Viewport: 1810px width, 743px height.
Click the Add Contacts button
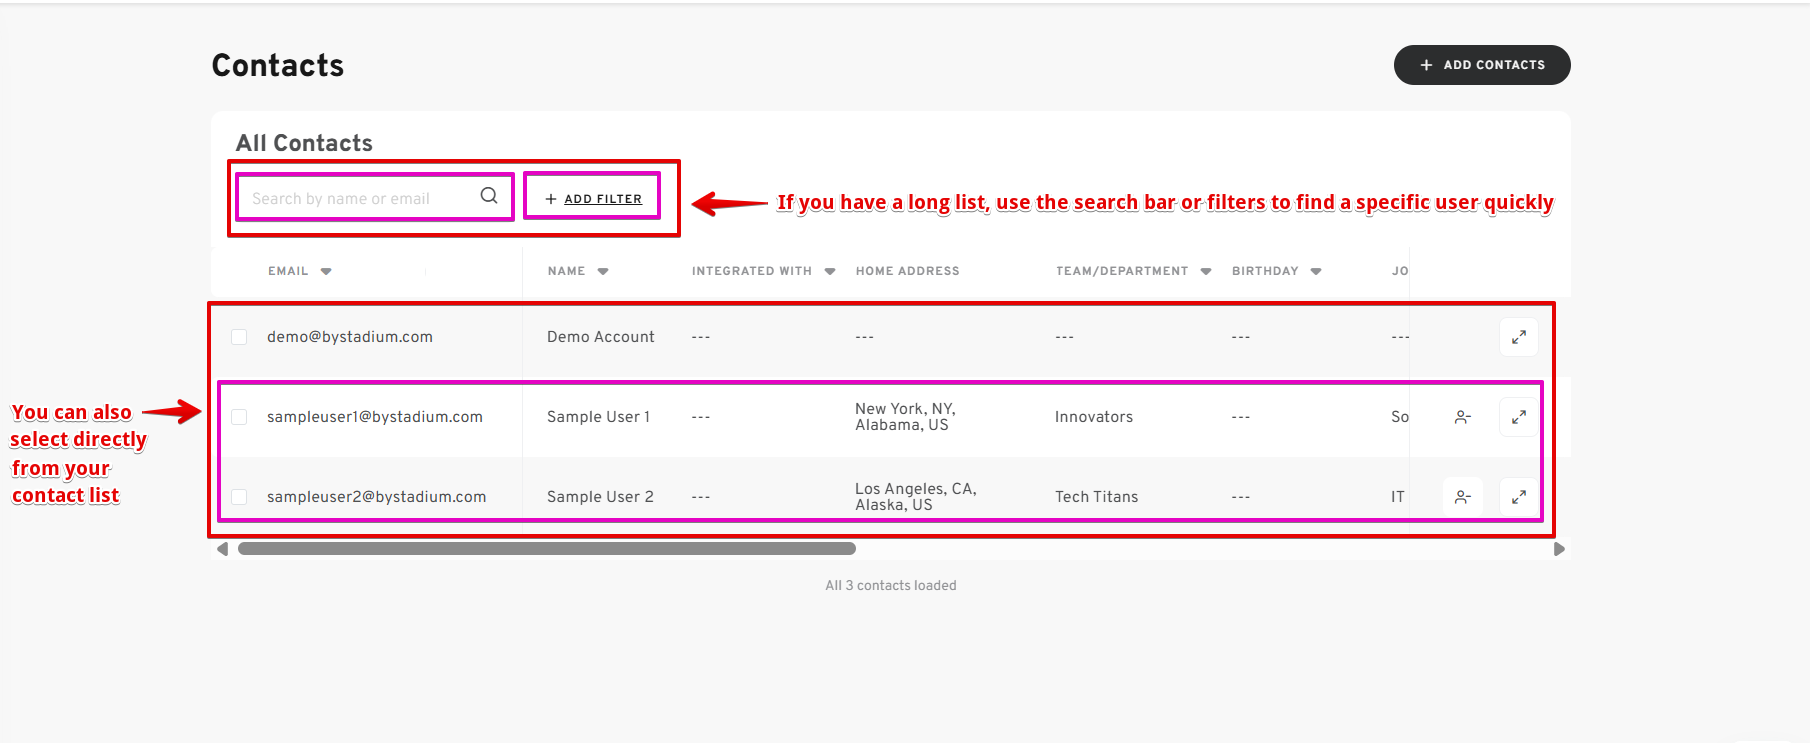[1482, 65]
